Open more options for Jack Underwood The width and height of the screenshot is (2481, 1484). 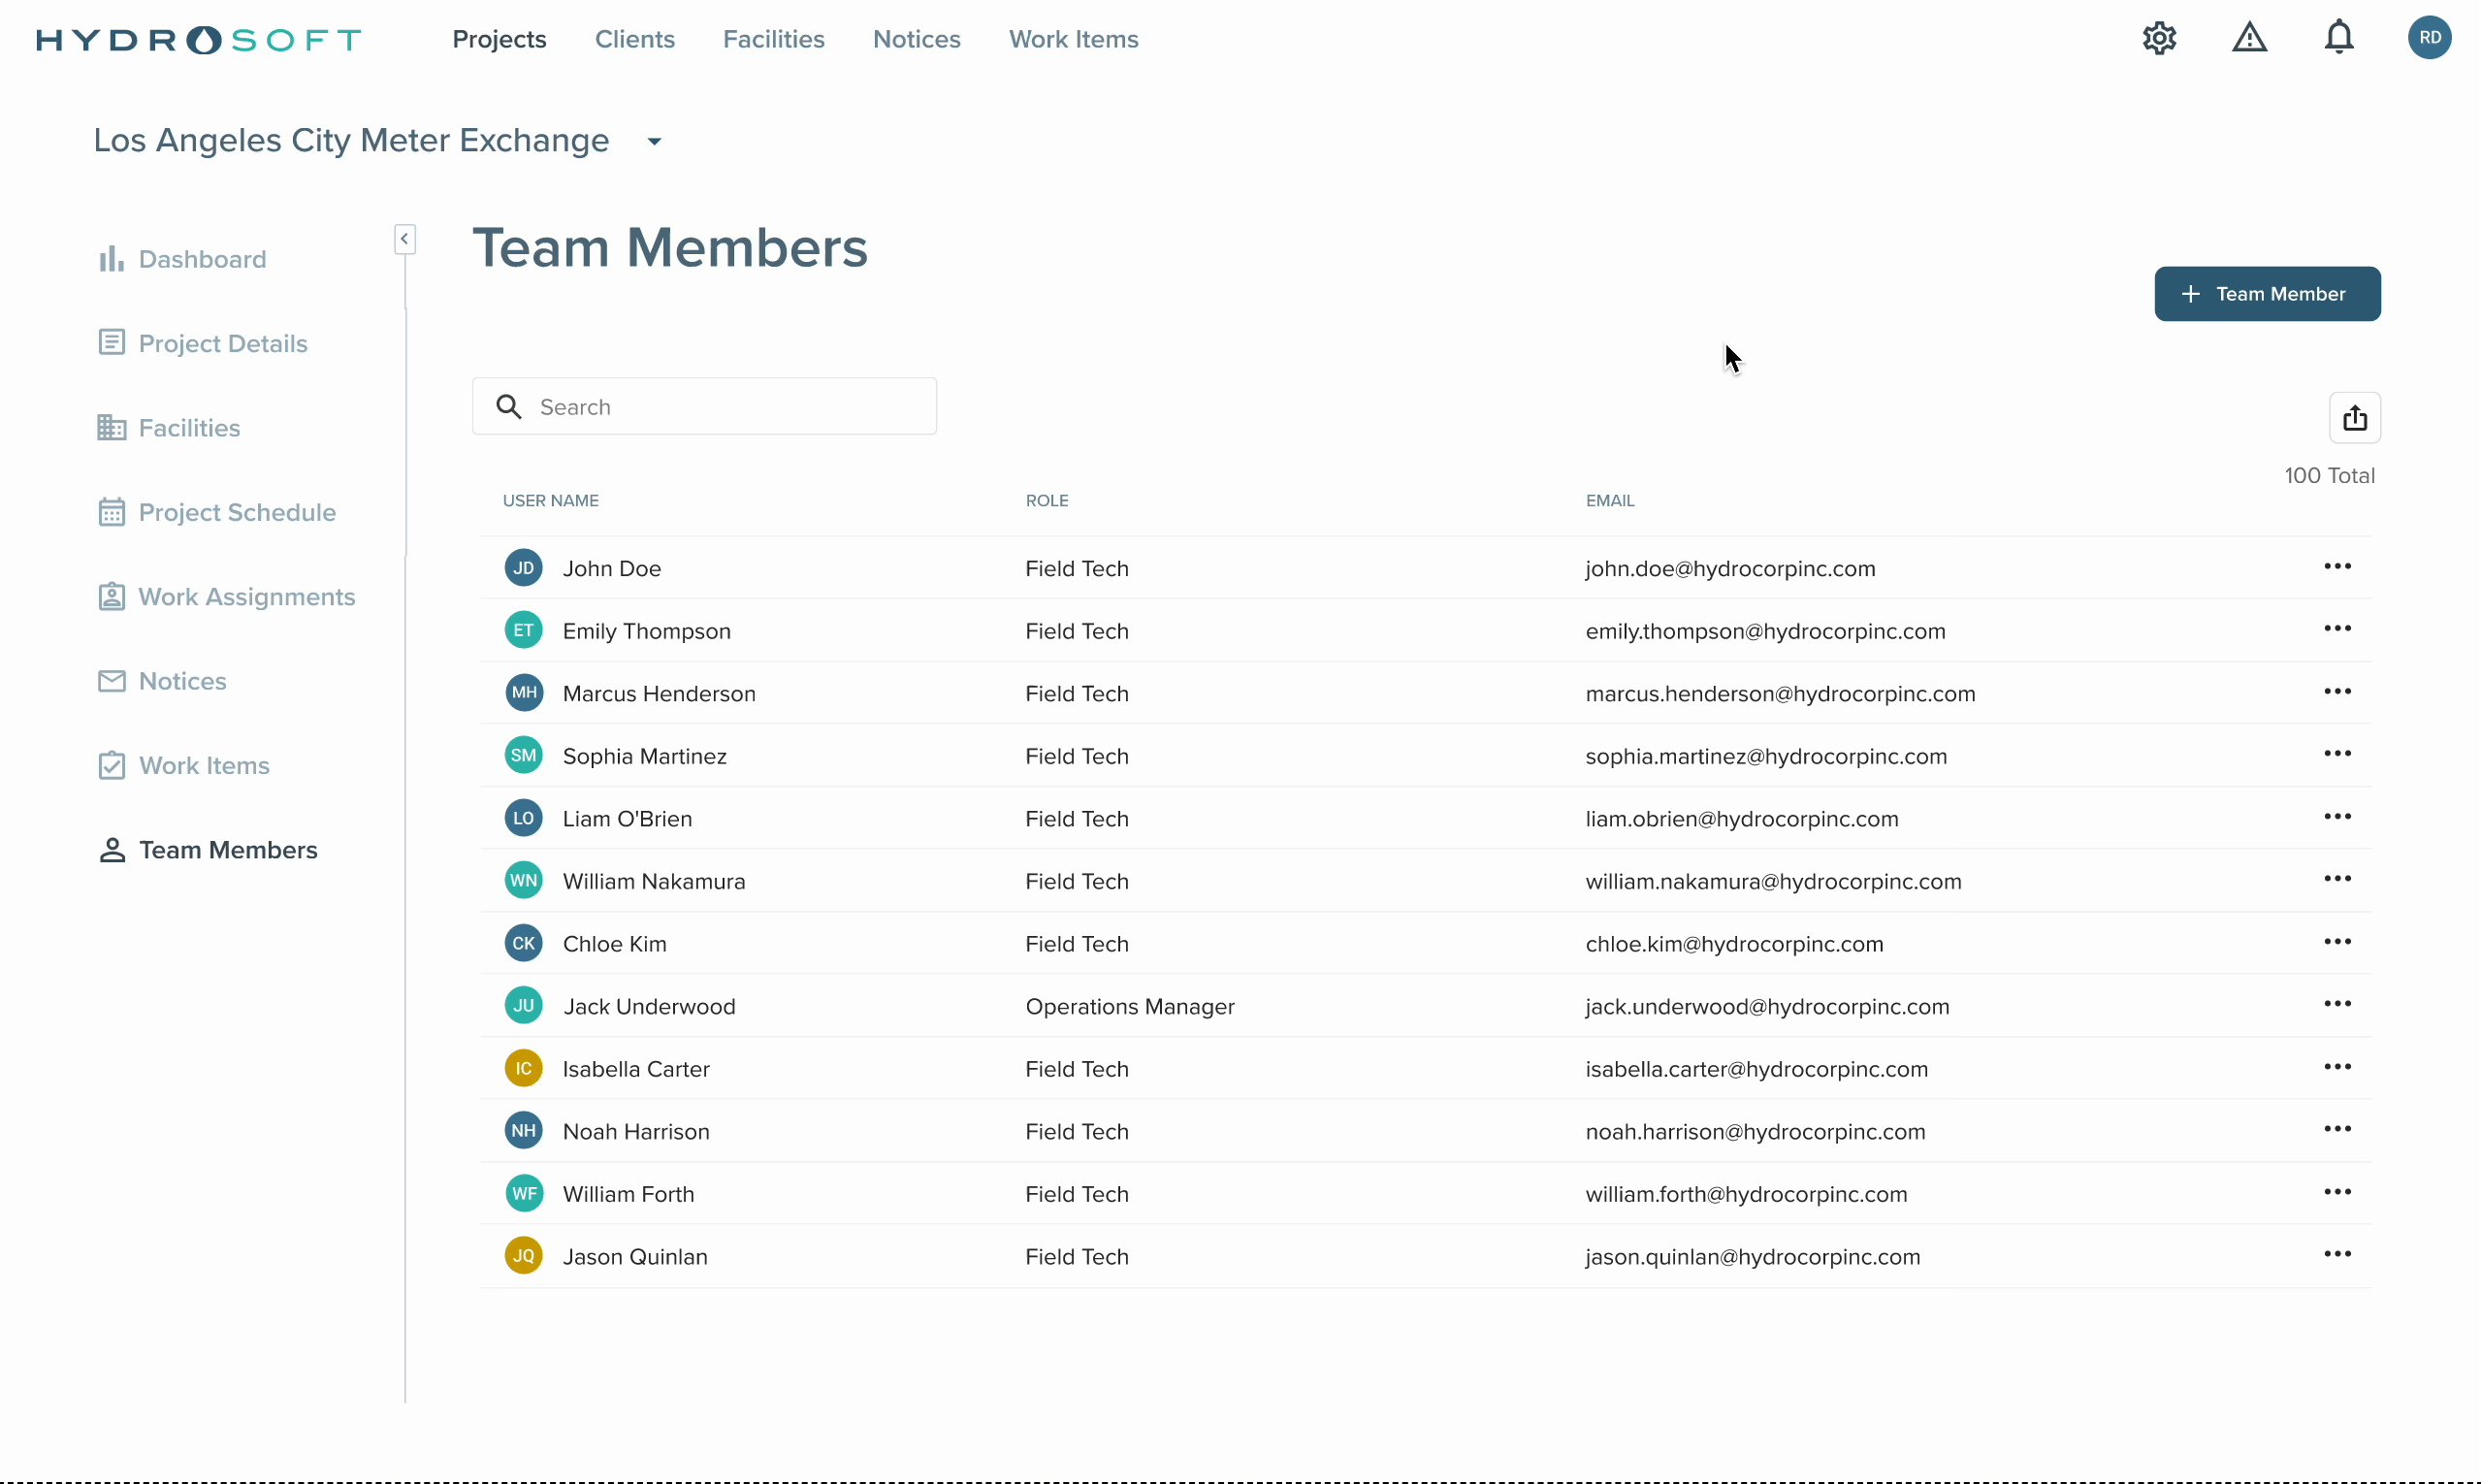click(2337, 1004)
